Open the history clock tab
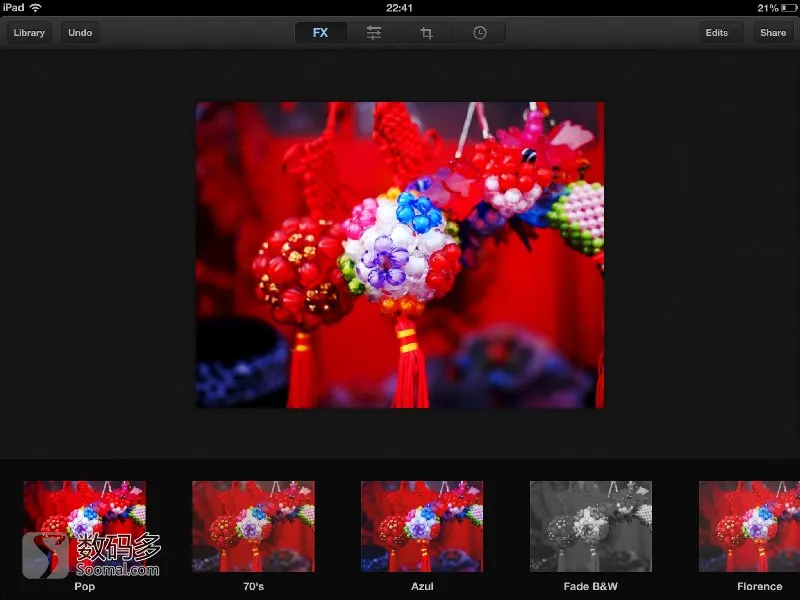This screenshot has width=800, height=600. pos(480,33)
